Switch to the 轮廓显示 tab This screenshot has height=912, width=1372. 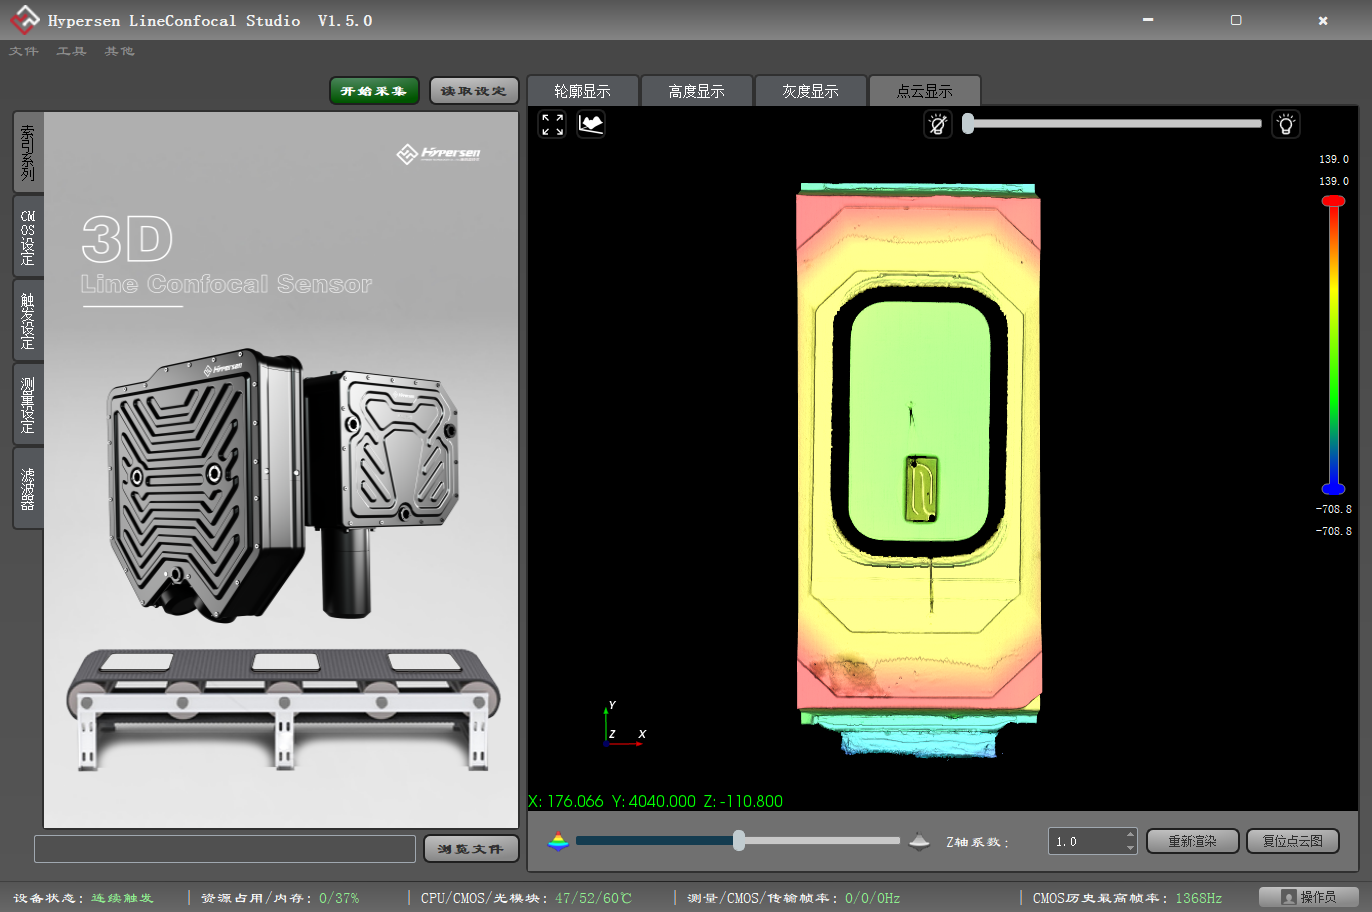583,91
